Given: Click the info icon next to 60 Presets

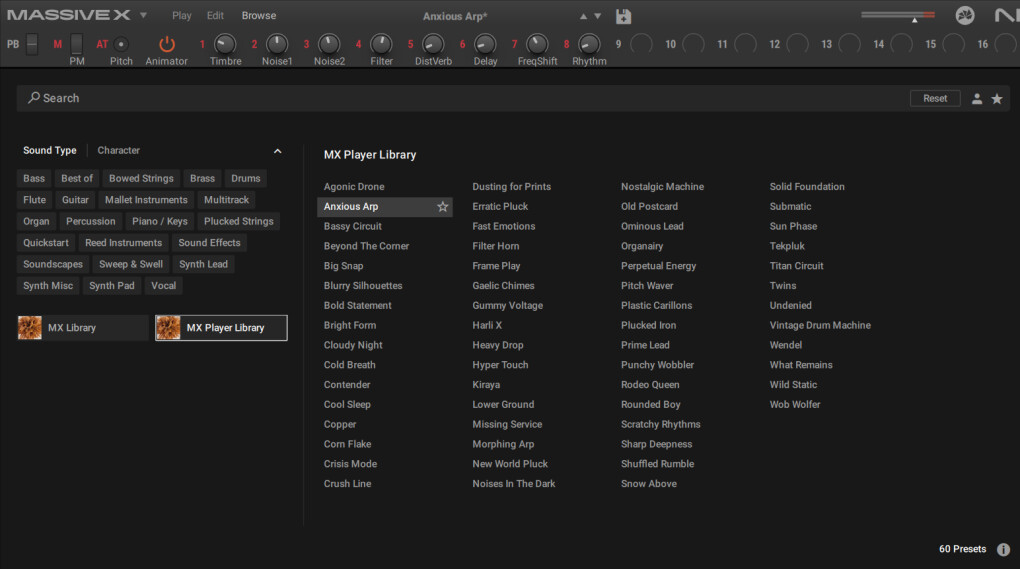Looking at the screenshot, I should point(1003,549).
